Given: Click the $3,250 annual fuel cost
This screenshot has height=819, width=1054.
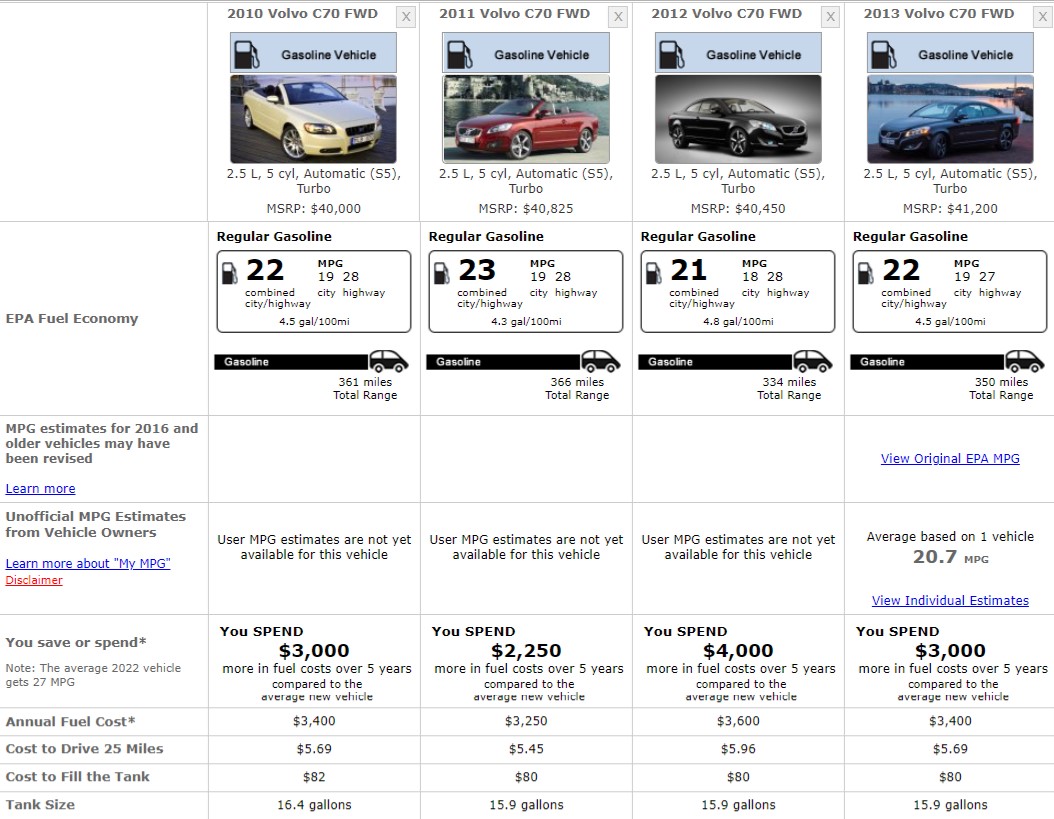Looking at the screenshot, I should coord(526,721).
